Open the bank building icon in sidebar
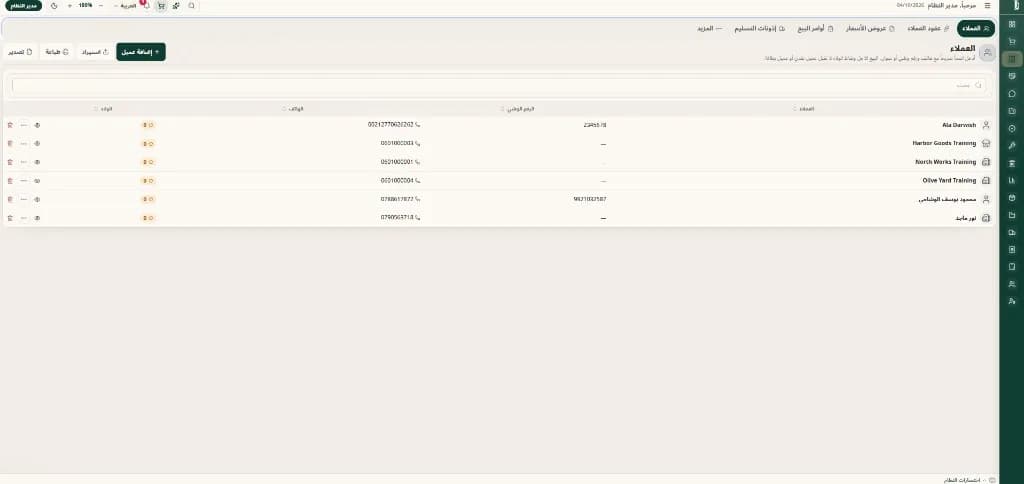The image size is (1024, 484). pyautogui.click(x=1012, y=163)
